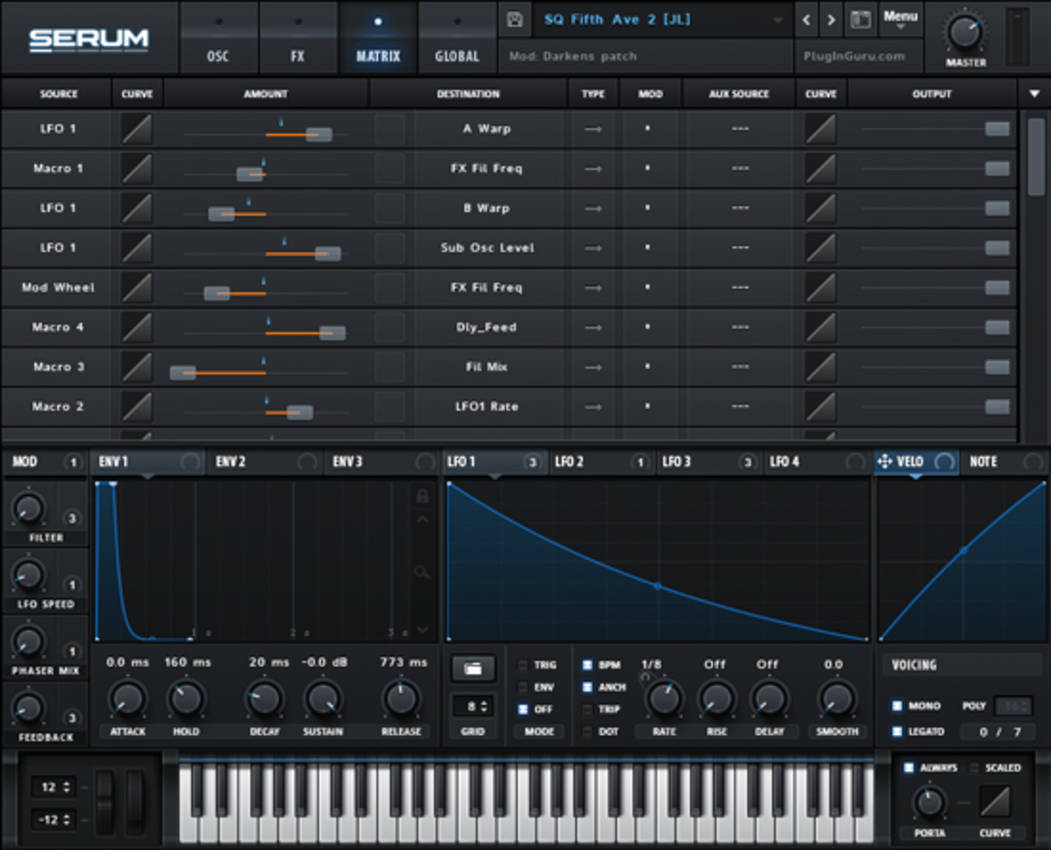This screenshot has width=1051, height=850.
Task: Click type arrow in the A Warp row
Action: pyautogui.click(x=593, y=129)
